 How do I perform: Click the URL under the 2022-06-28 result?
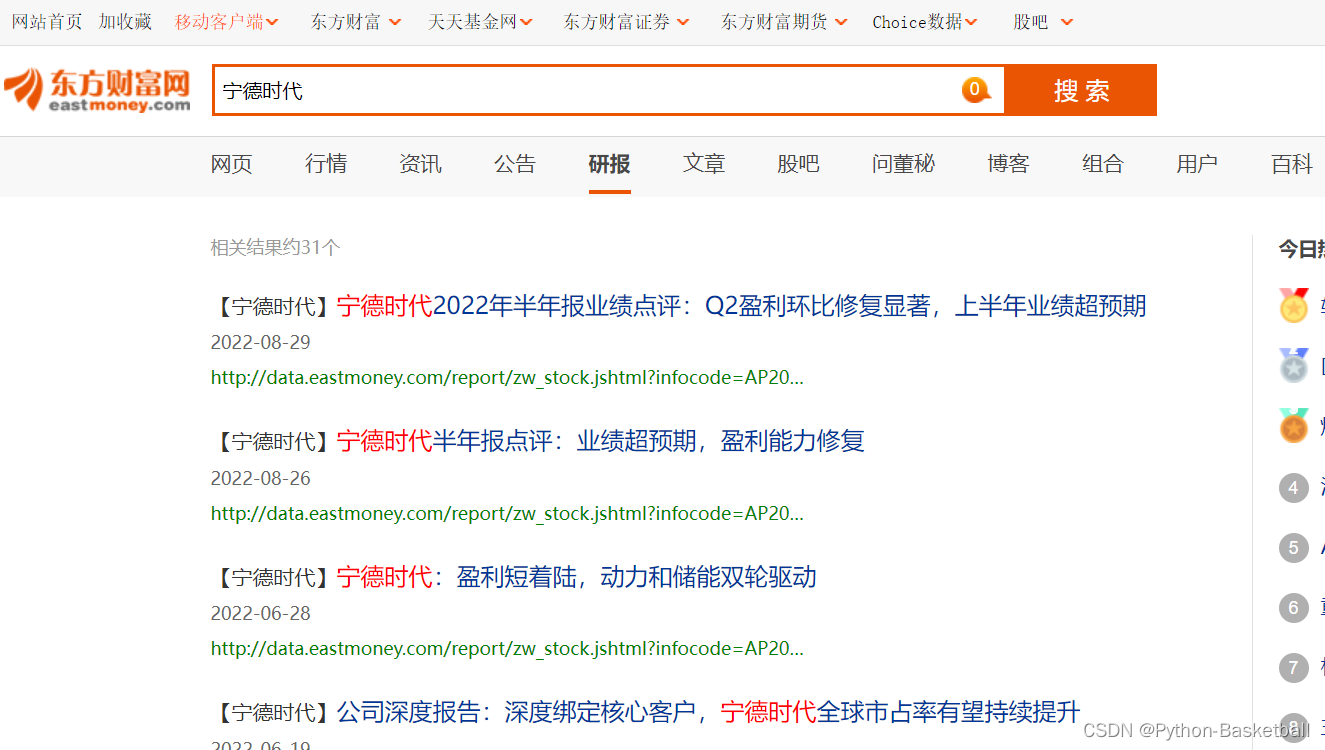tap(507, 649)
